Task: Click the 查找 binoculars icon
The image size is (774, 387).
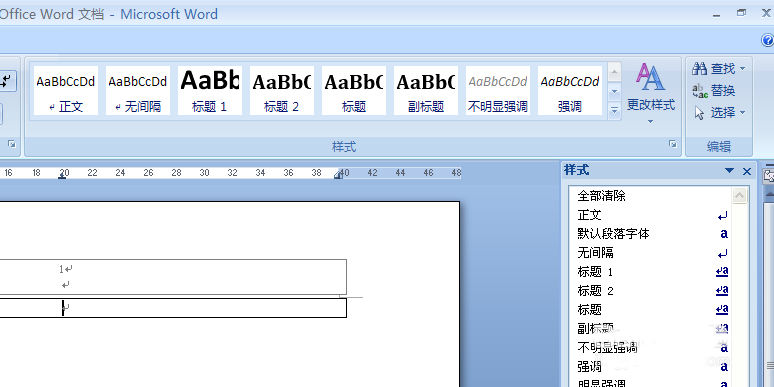Action: tap(699, 69)
